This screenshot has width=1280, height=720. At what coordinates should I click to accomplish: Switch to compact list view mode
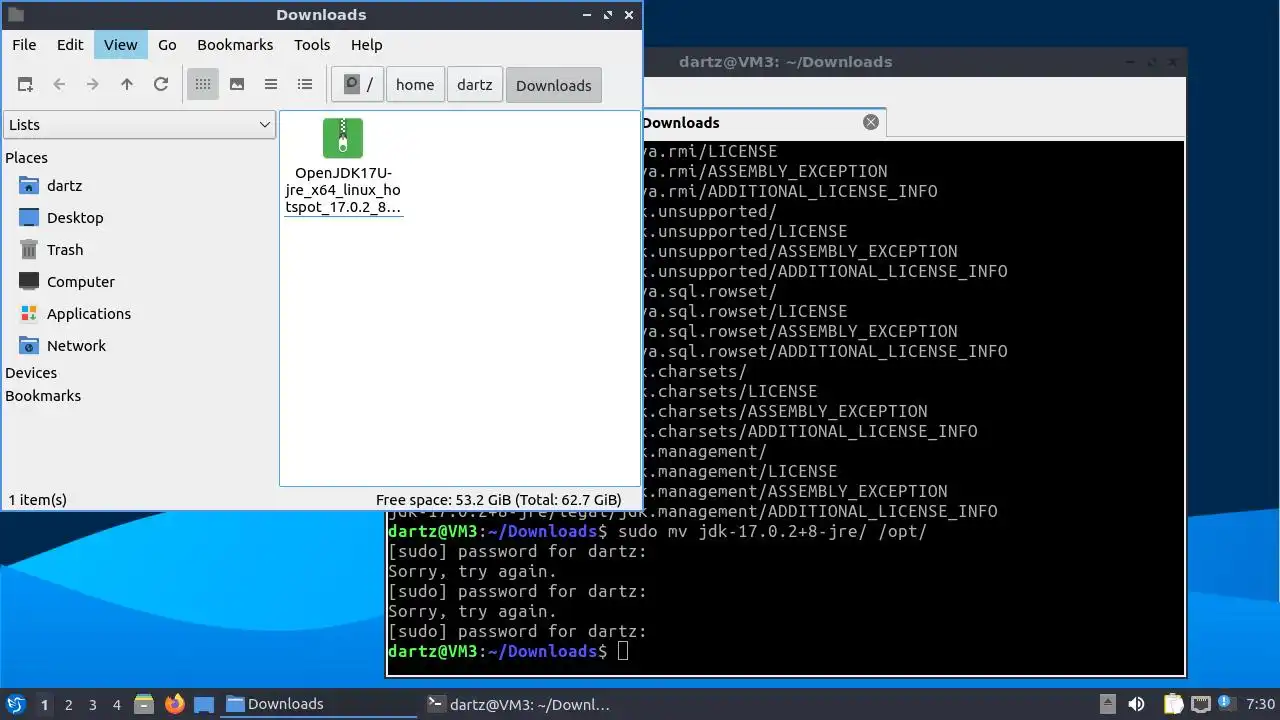coord(271,85)
